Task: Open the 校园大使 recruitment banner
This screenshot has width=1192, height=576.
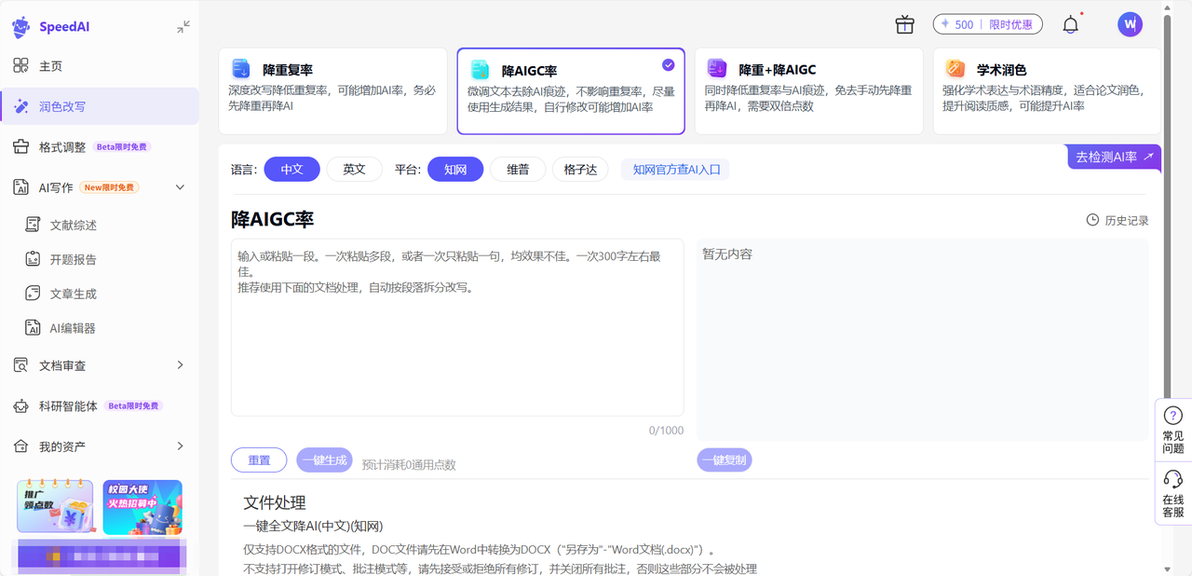Action: tap(142, 506)
